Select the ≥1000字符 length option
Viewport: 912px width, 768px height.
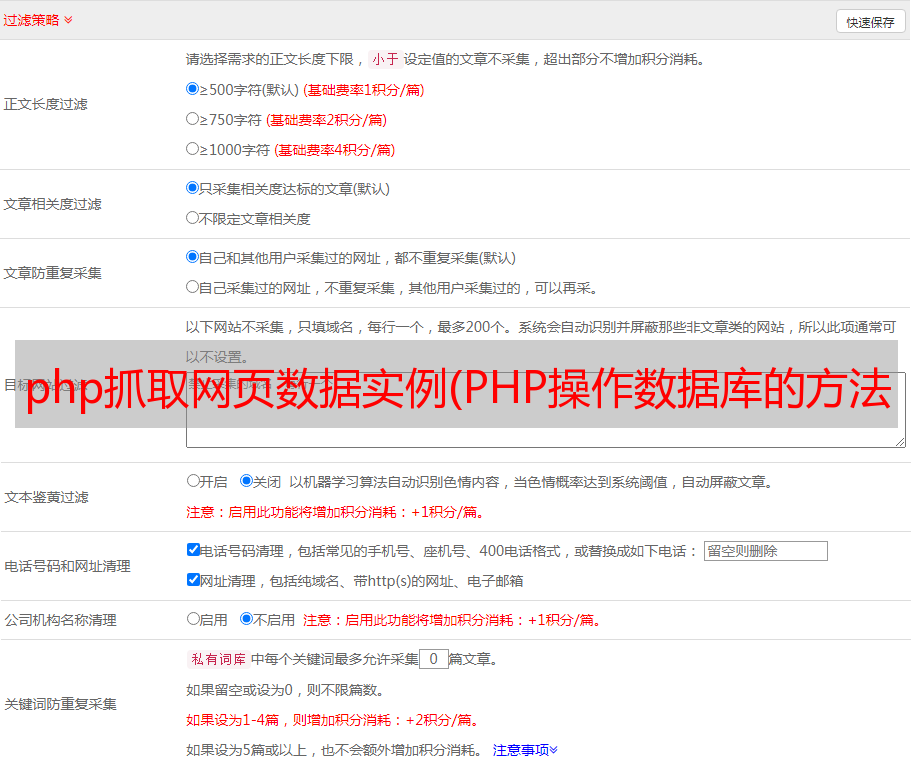click(193, 149)
